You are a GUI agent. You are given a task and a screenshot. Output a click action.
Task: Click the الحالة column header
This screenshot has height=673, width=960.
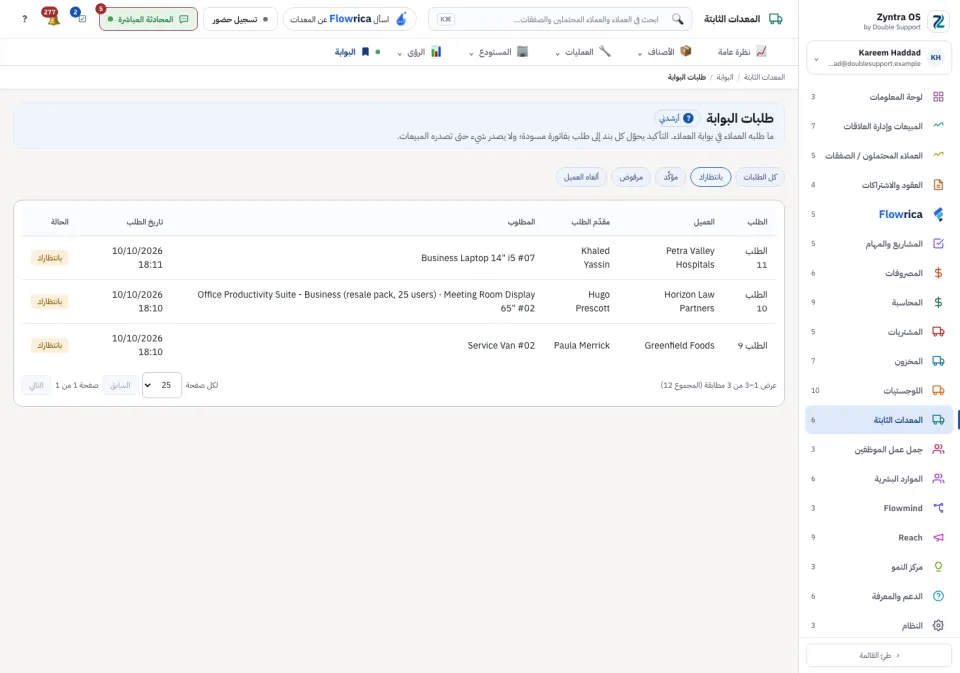(x=59, y=222)
